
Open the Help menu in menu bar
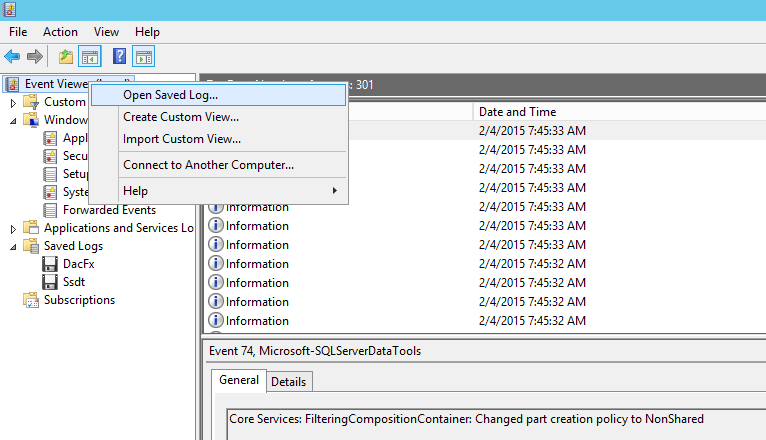[x=147, y=32]
